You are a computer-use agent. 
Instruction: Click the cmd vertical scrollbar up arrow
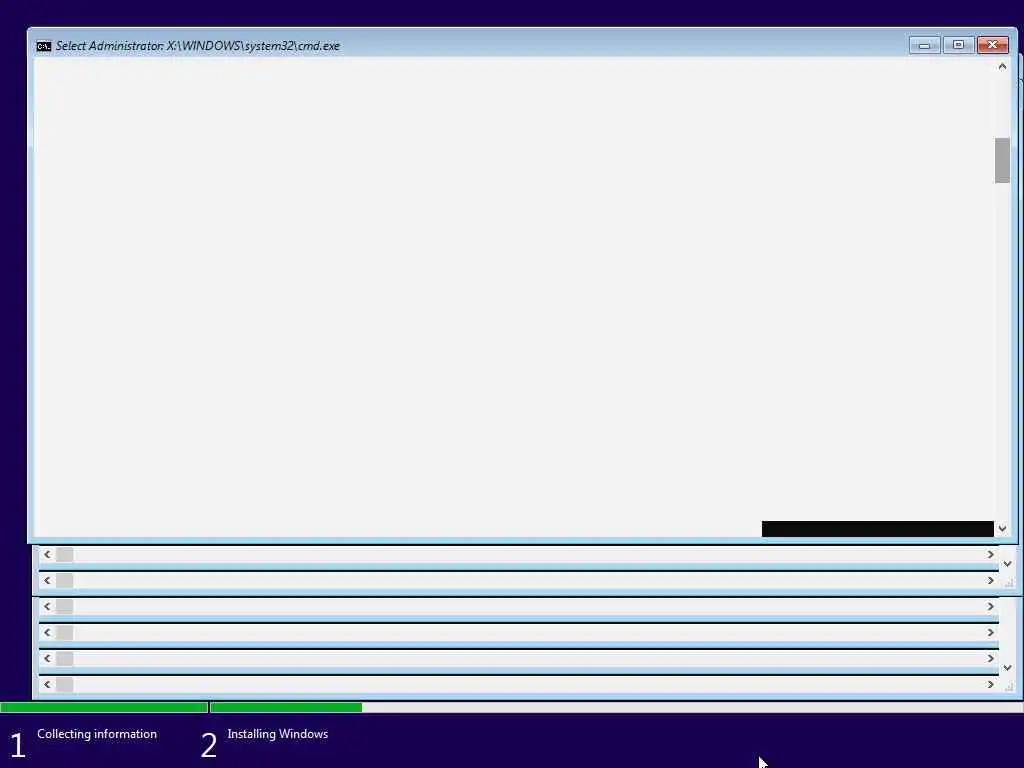(x=1002, y=66)
